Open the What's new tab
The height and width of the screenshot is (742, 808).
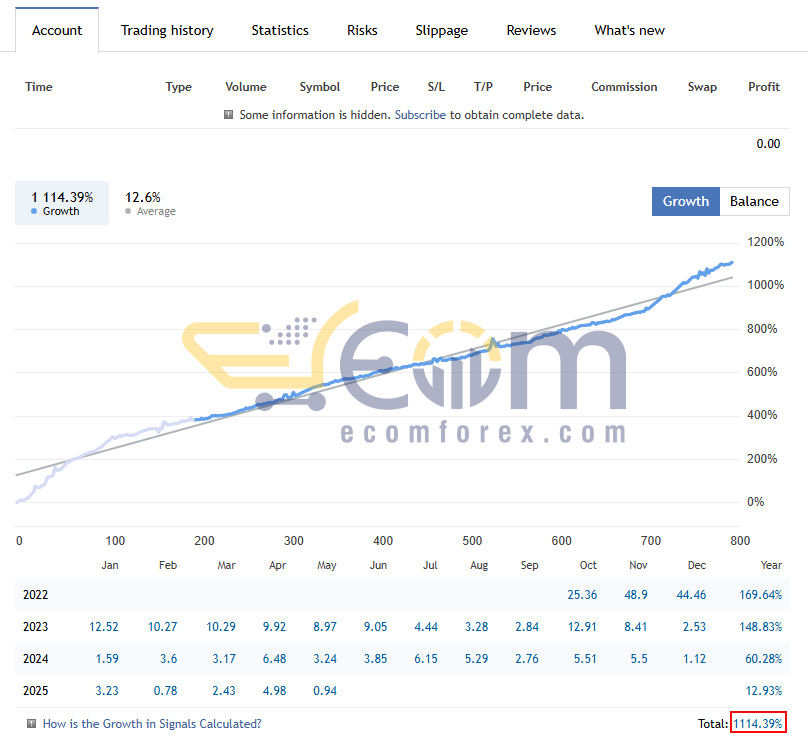629,30
